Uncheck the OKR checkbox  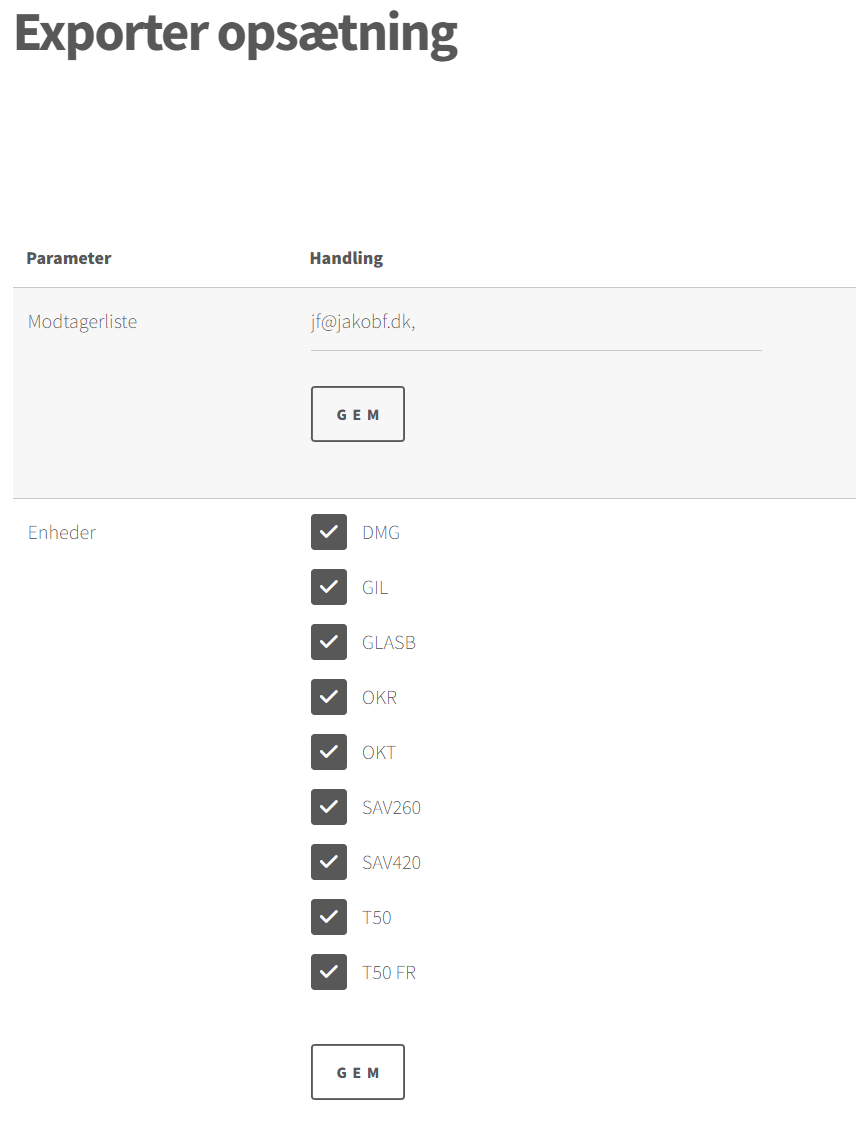329,698
